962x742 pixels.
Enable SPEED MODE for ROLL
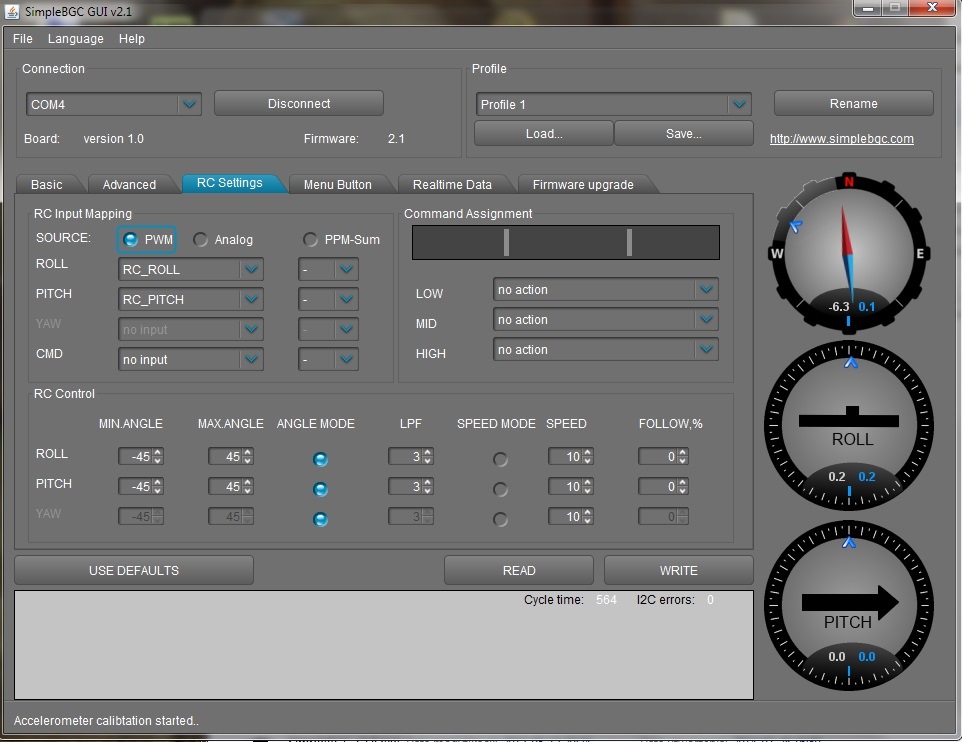click(x=500, y=459)
